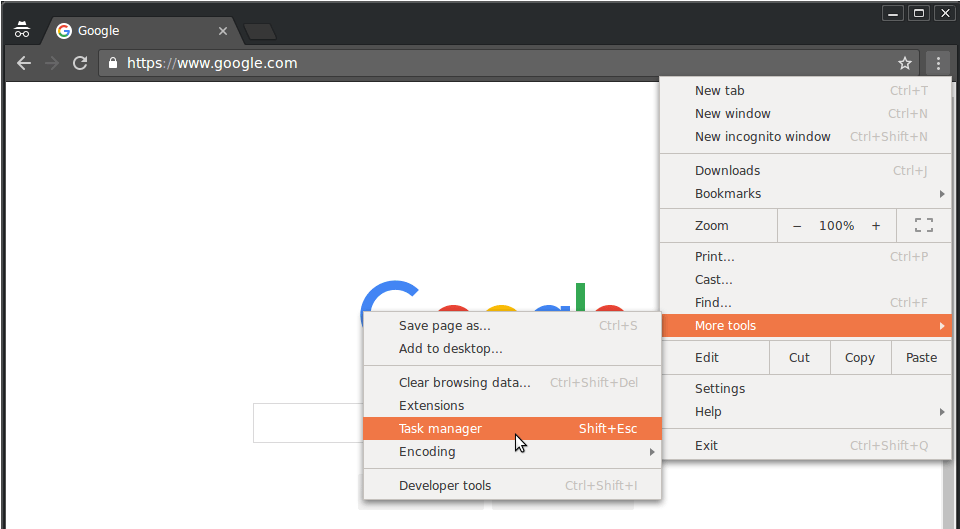Screen dimensions: 960x529
Task: Click the Copy button in the Edit row
Action: click(859, 358)
